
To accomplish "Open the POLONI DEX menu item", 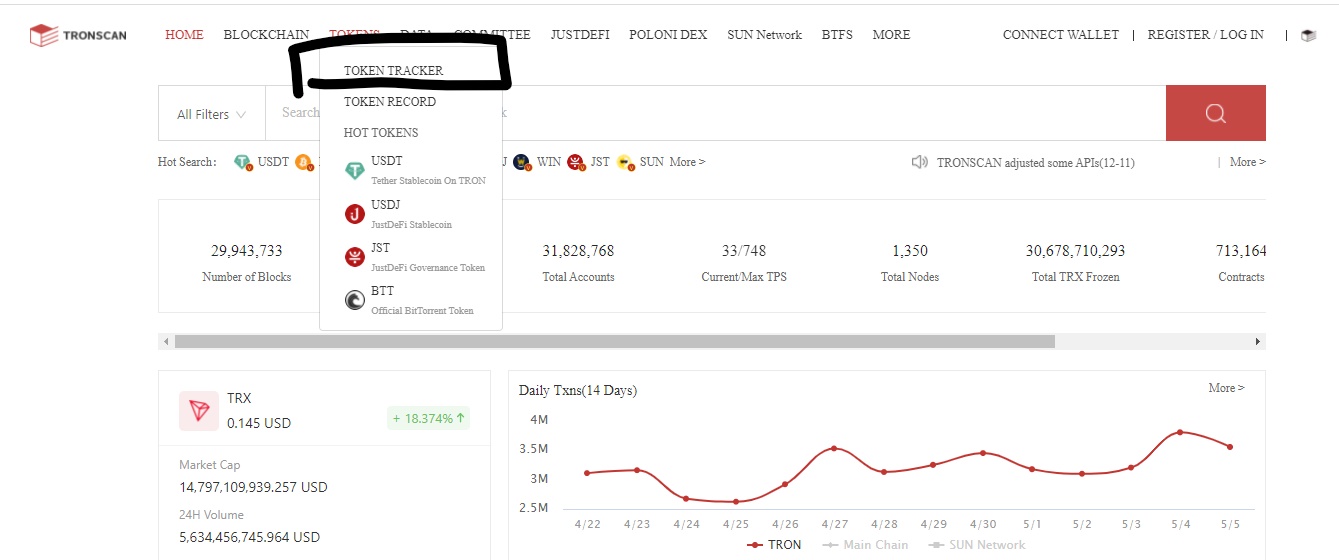I will click(668, 35).
